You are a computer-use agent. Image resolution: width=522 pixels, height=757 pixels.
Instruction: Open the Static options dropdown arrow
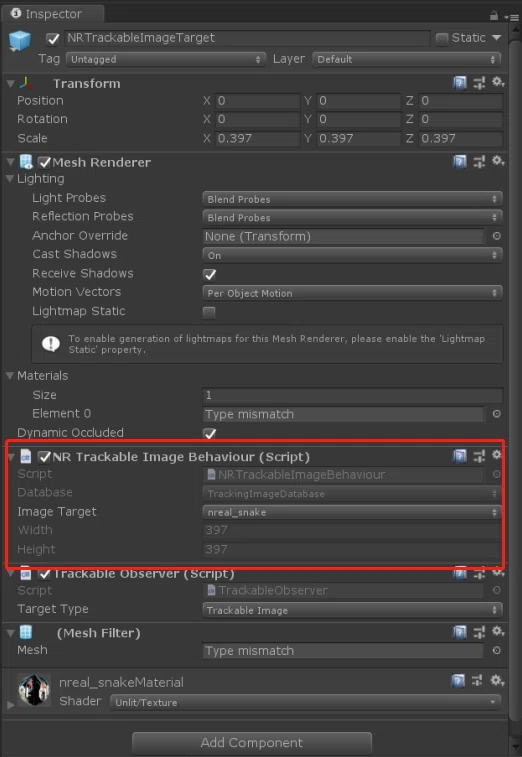click(496, 38)
